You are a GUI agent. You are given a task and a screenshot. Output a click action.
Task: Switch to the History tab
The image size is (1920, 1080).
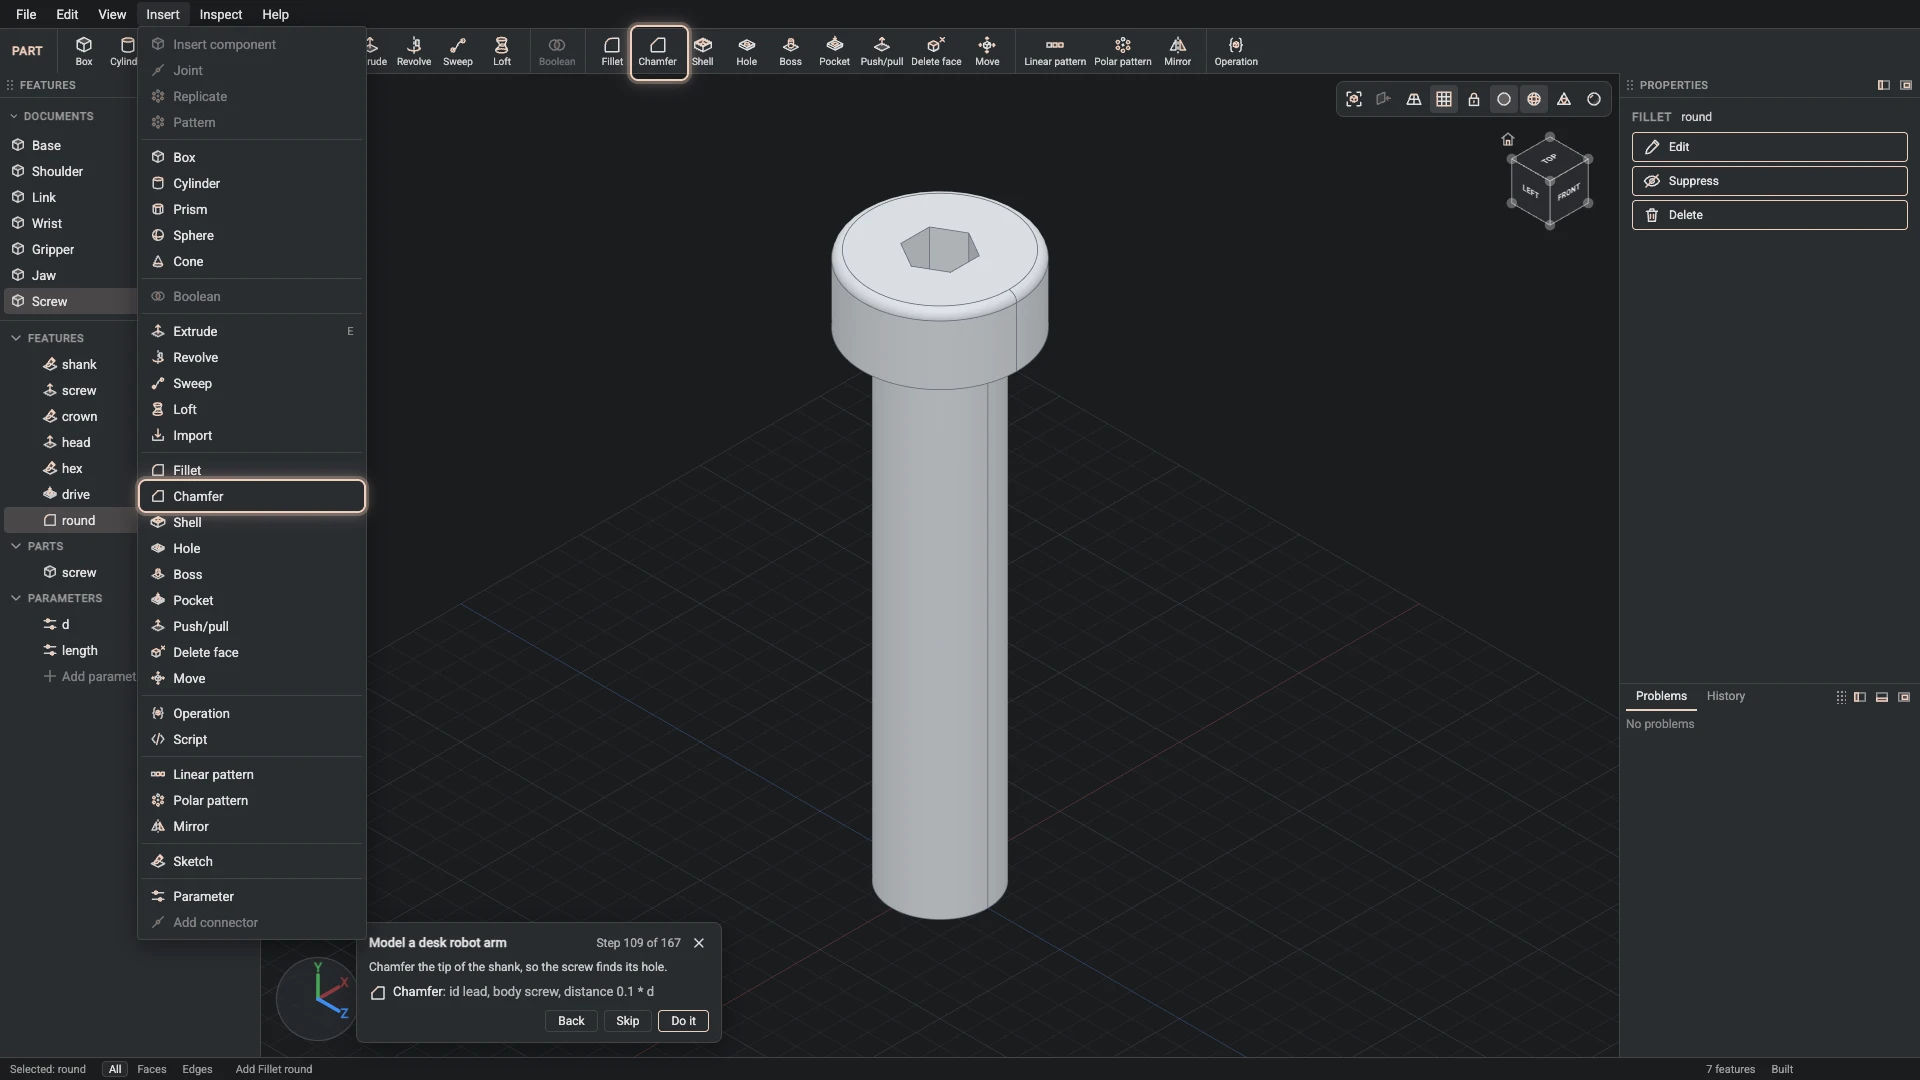tap(1726, 696)
